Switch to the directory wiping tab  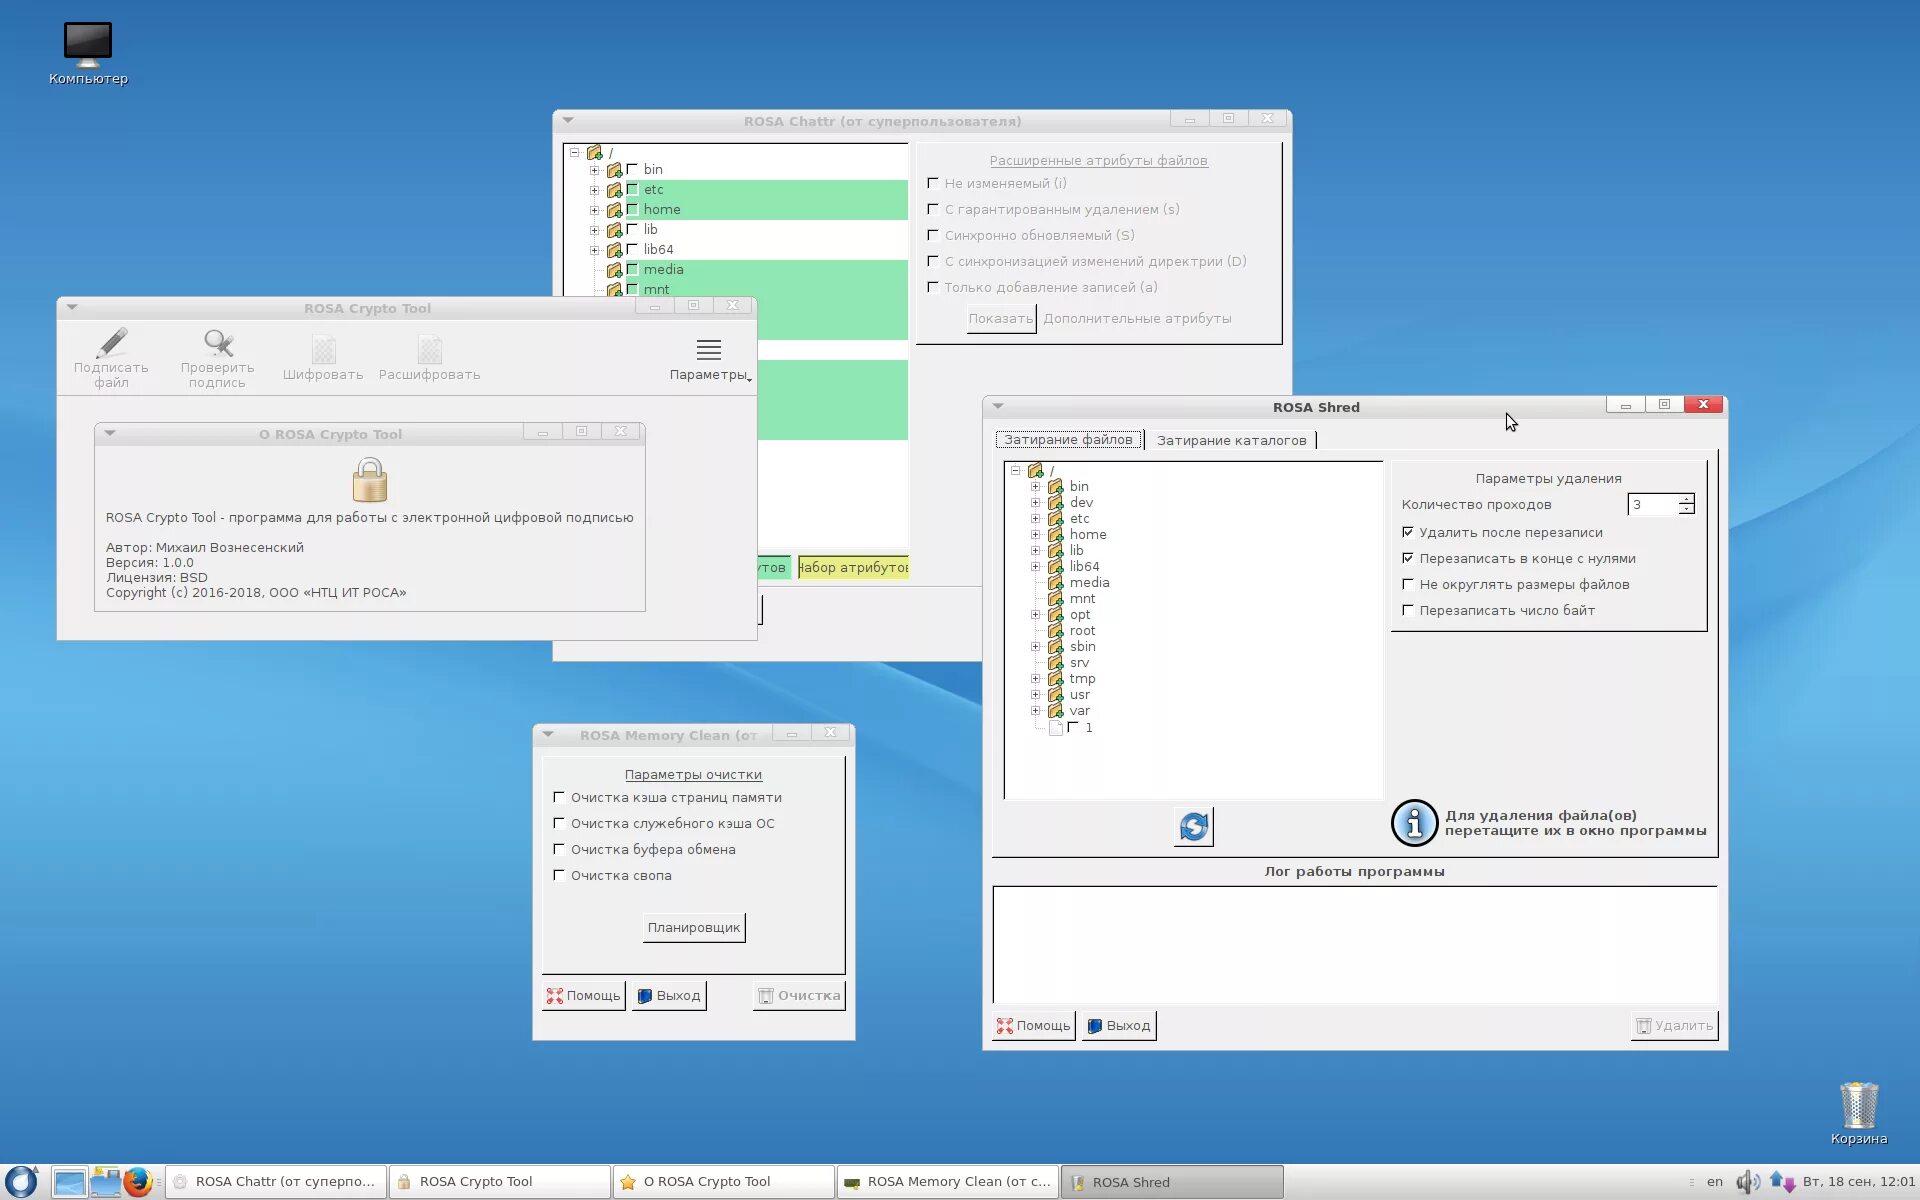[x=1231, y=440]
